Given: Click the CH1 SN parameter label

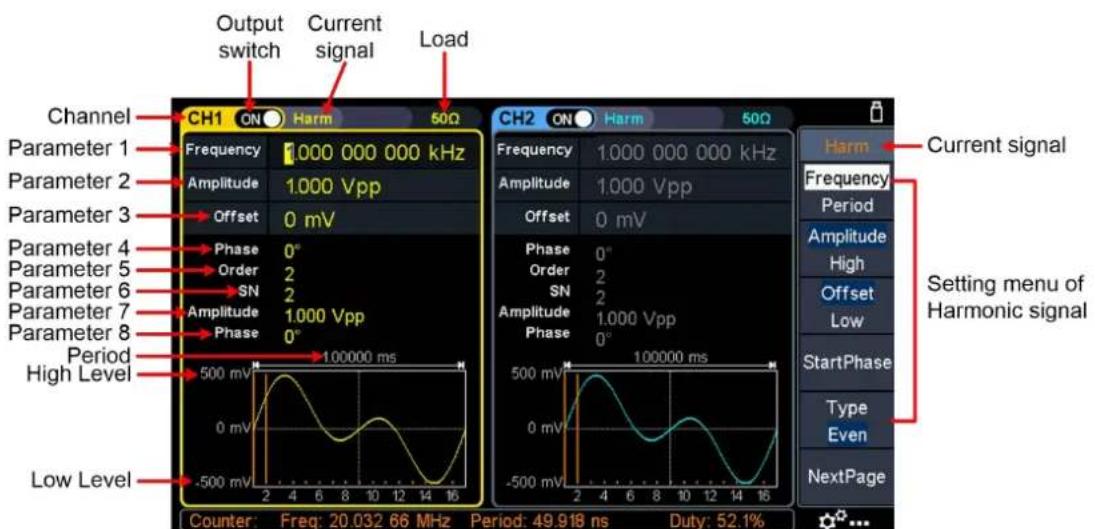Looking at the screenshot, I should point(250,290).
